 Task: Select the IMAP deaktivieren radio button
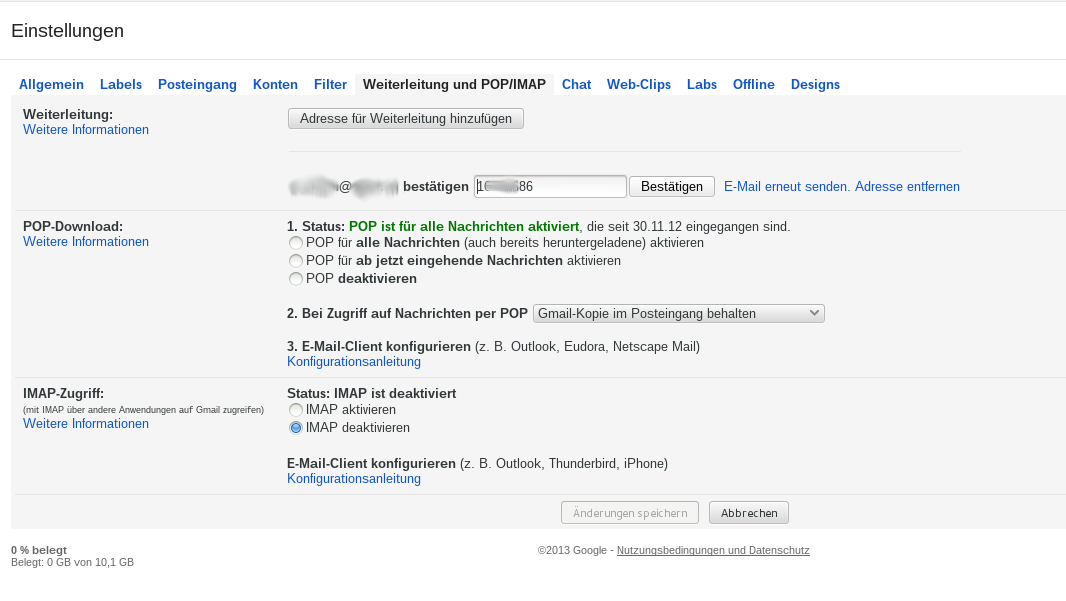(295, 428)
